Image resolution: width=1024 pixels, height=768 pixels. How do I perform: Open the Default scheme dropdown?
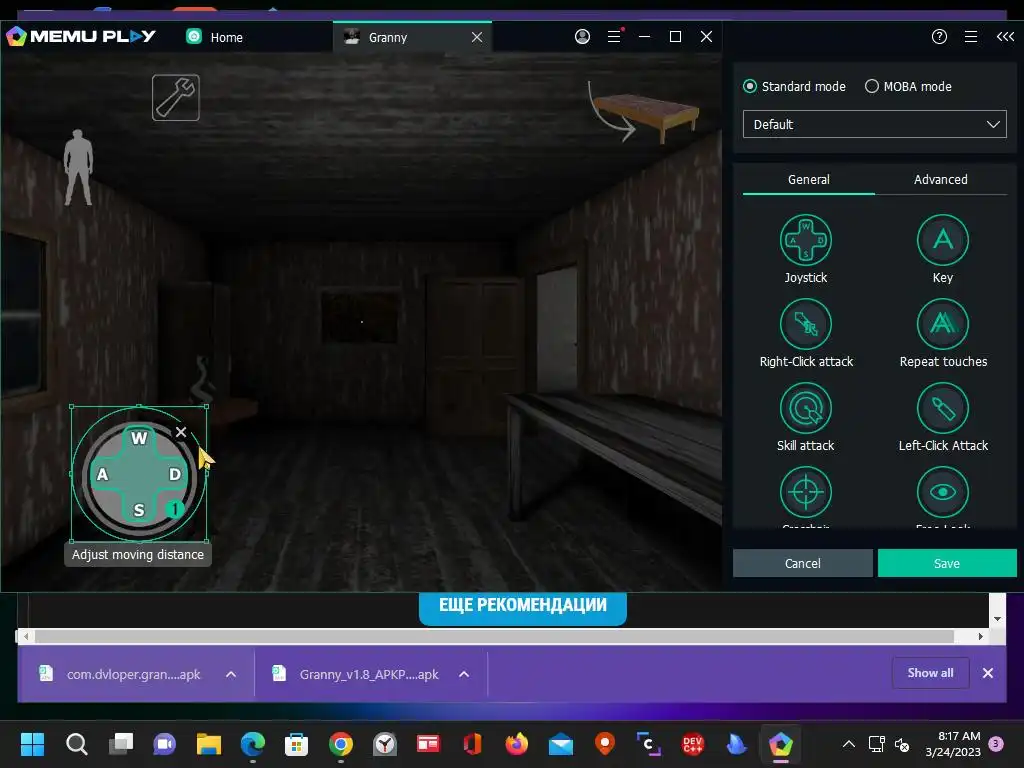(874, 124)
